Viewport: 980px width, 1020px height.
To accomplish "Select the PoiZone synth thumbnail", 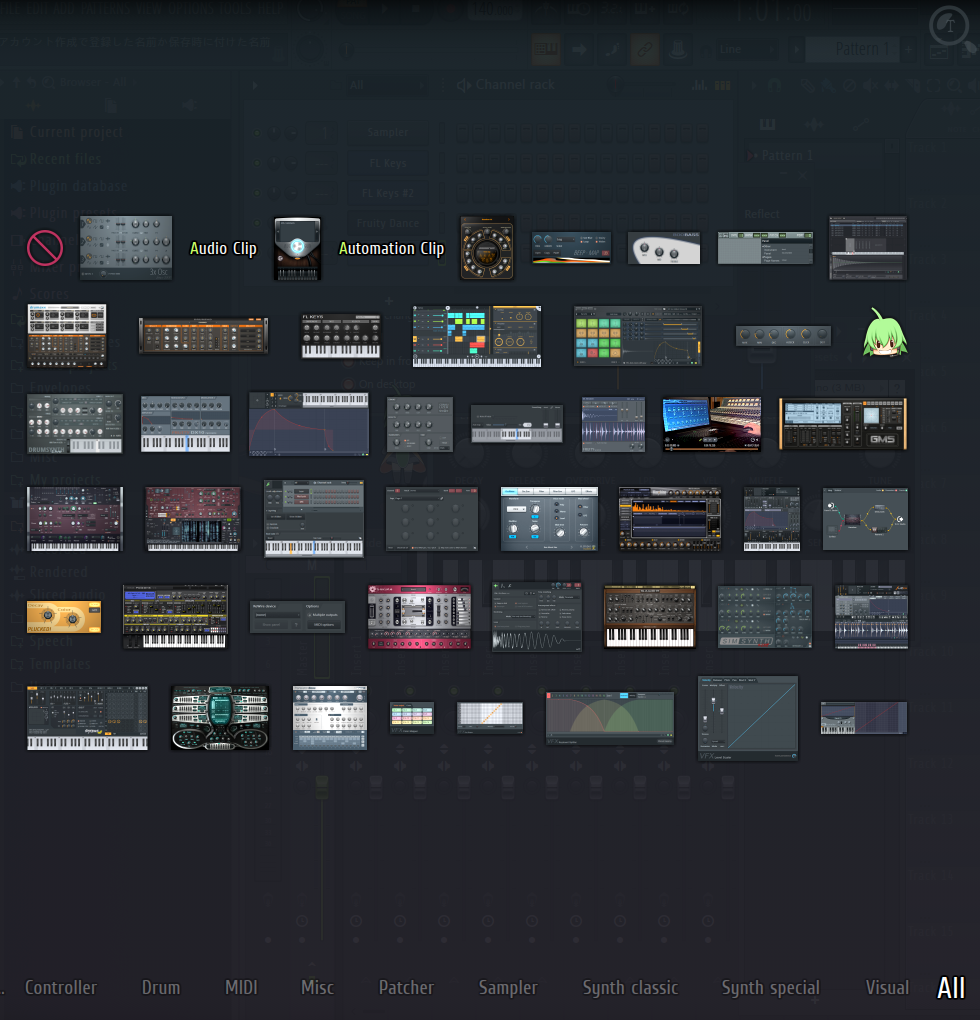I will (x=176, y=617).
